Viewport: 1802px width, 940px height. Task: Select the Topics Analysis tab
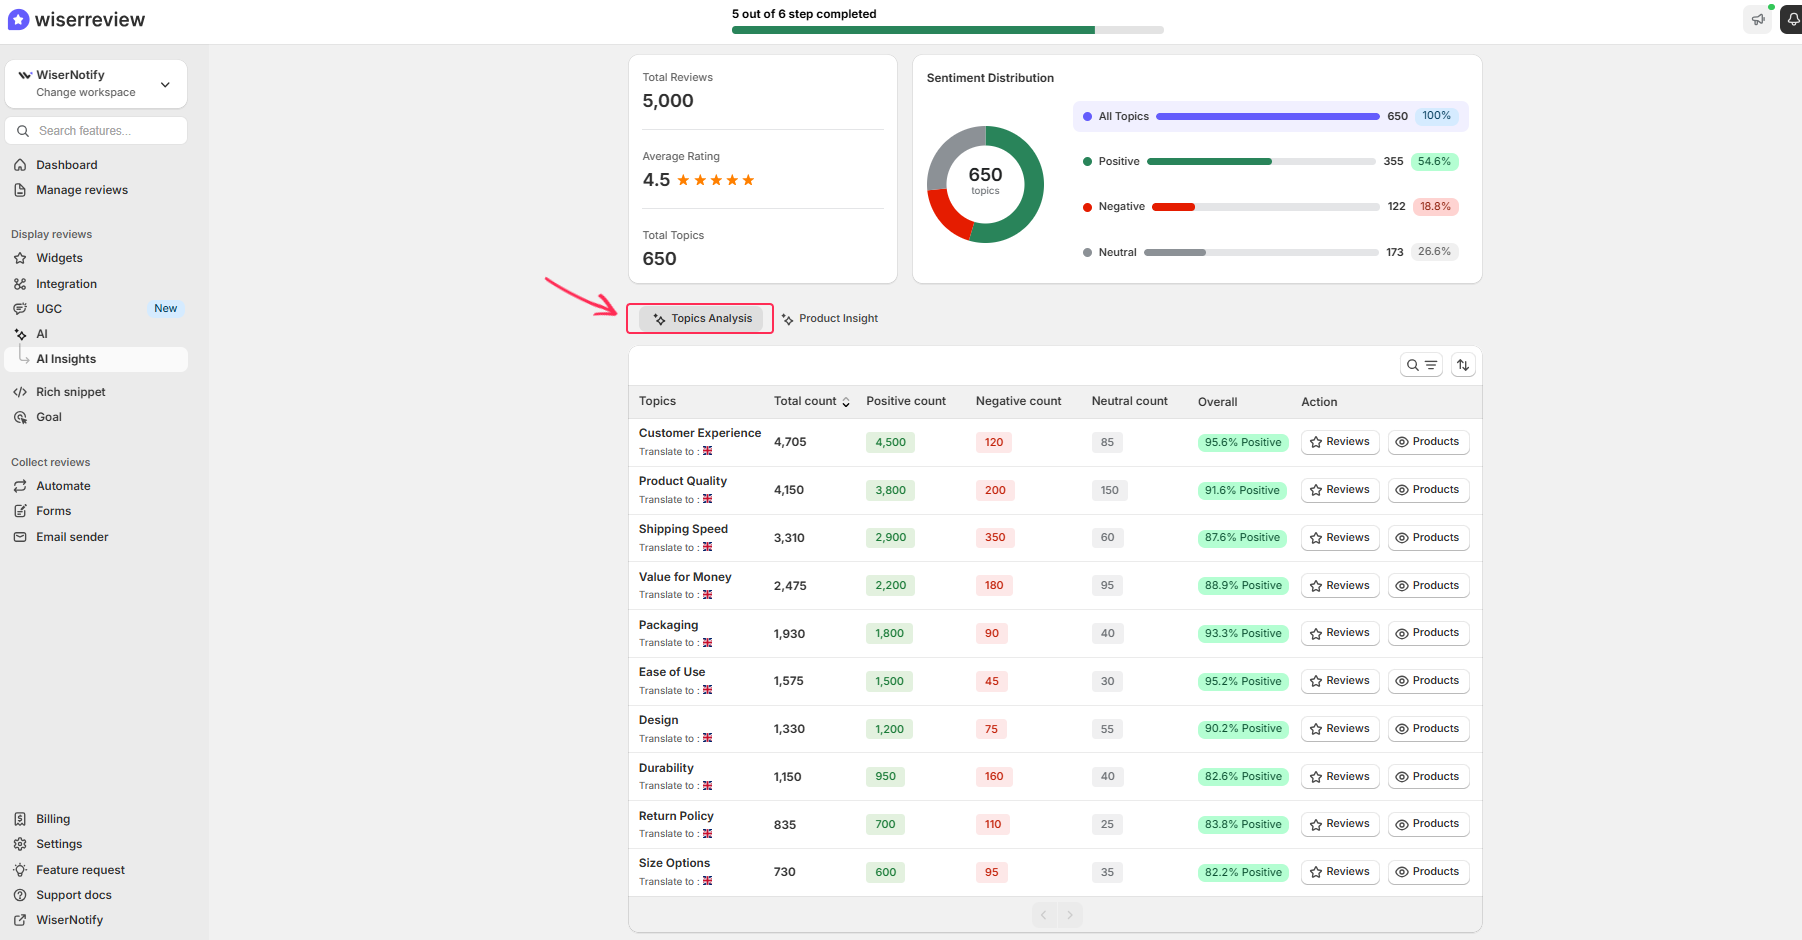(701, 319)
